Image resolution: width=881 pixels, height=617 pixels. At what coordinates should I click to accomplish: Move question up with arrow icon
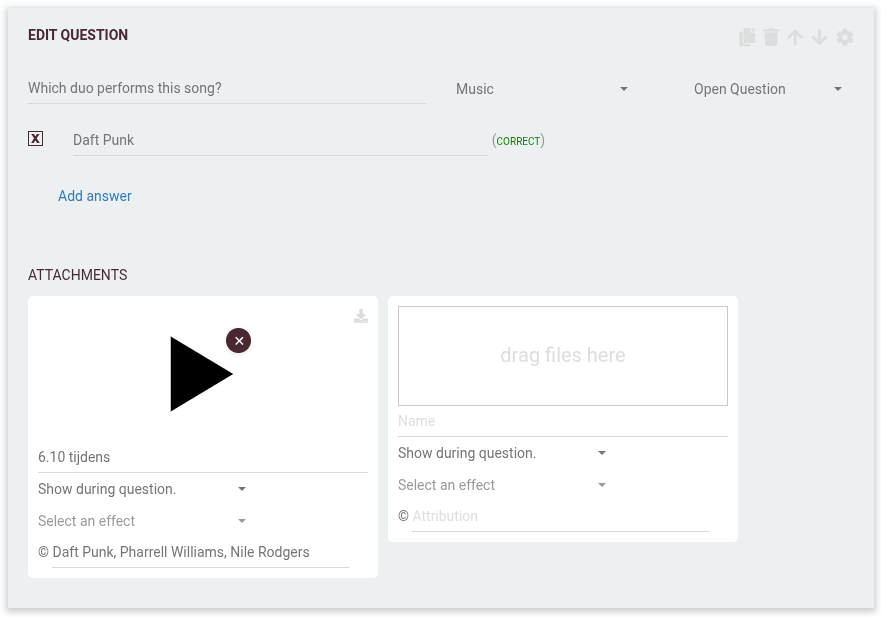(795, 37)
